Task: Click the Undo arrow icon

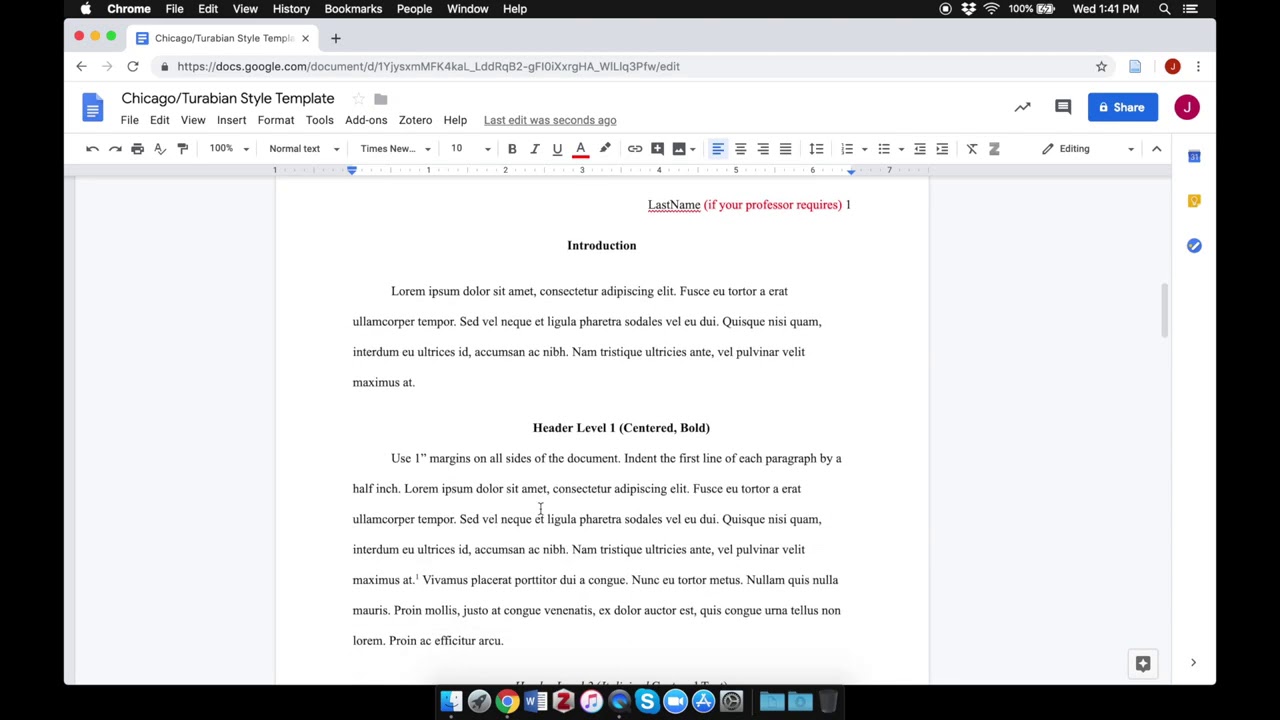Action: (92, 149)
